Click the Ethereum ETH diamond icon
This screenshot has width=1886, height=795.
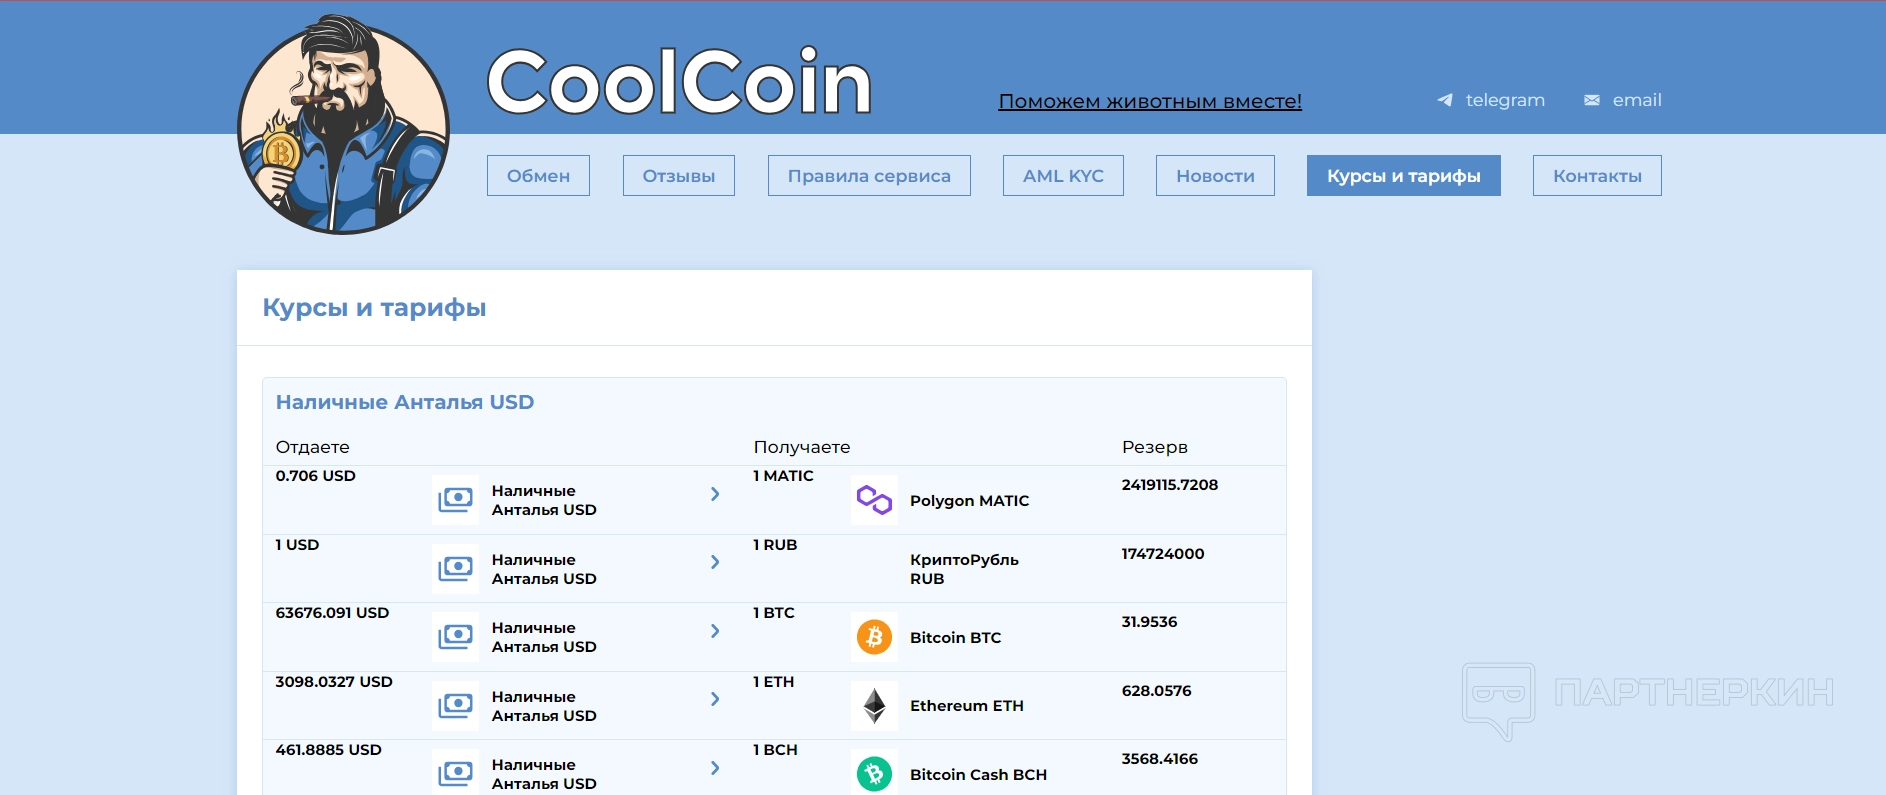[x=874, y=706]
